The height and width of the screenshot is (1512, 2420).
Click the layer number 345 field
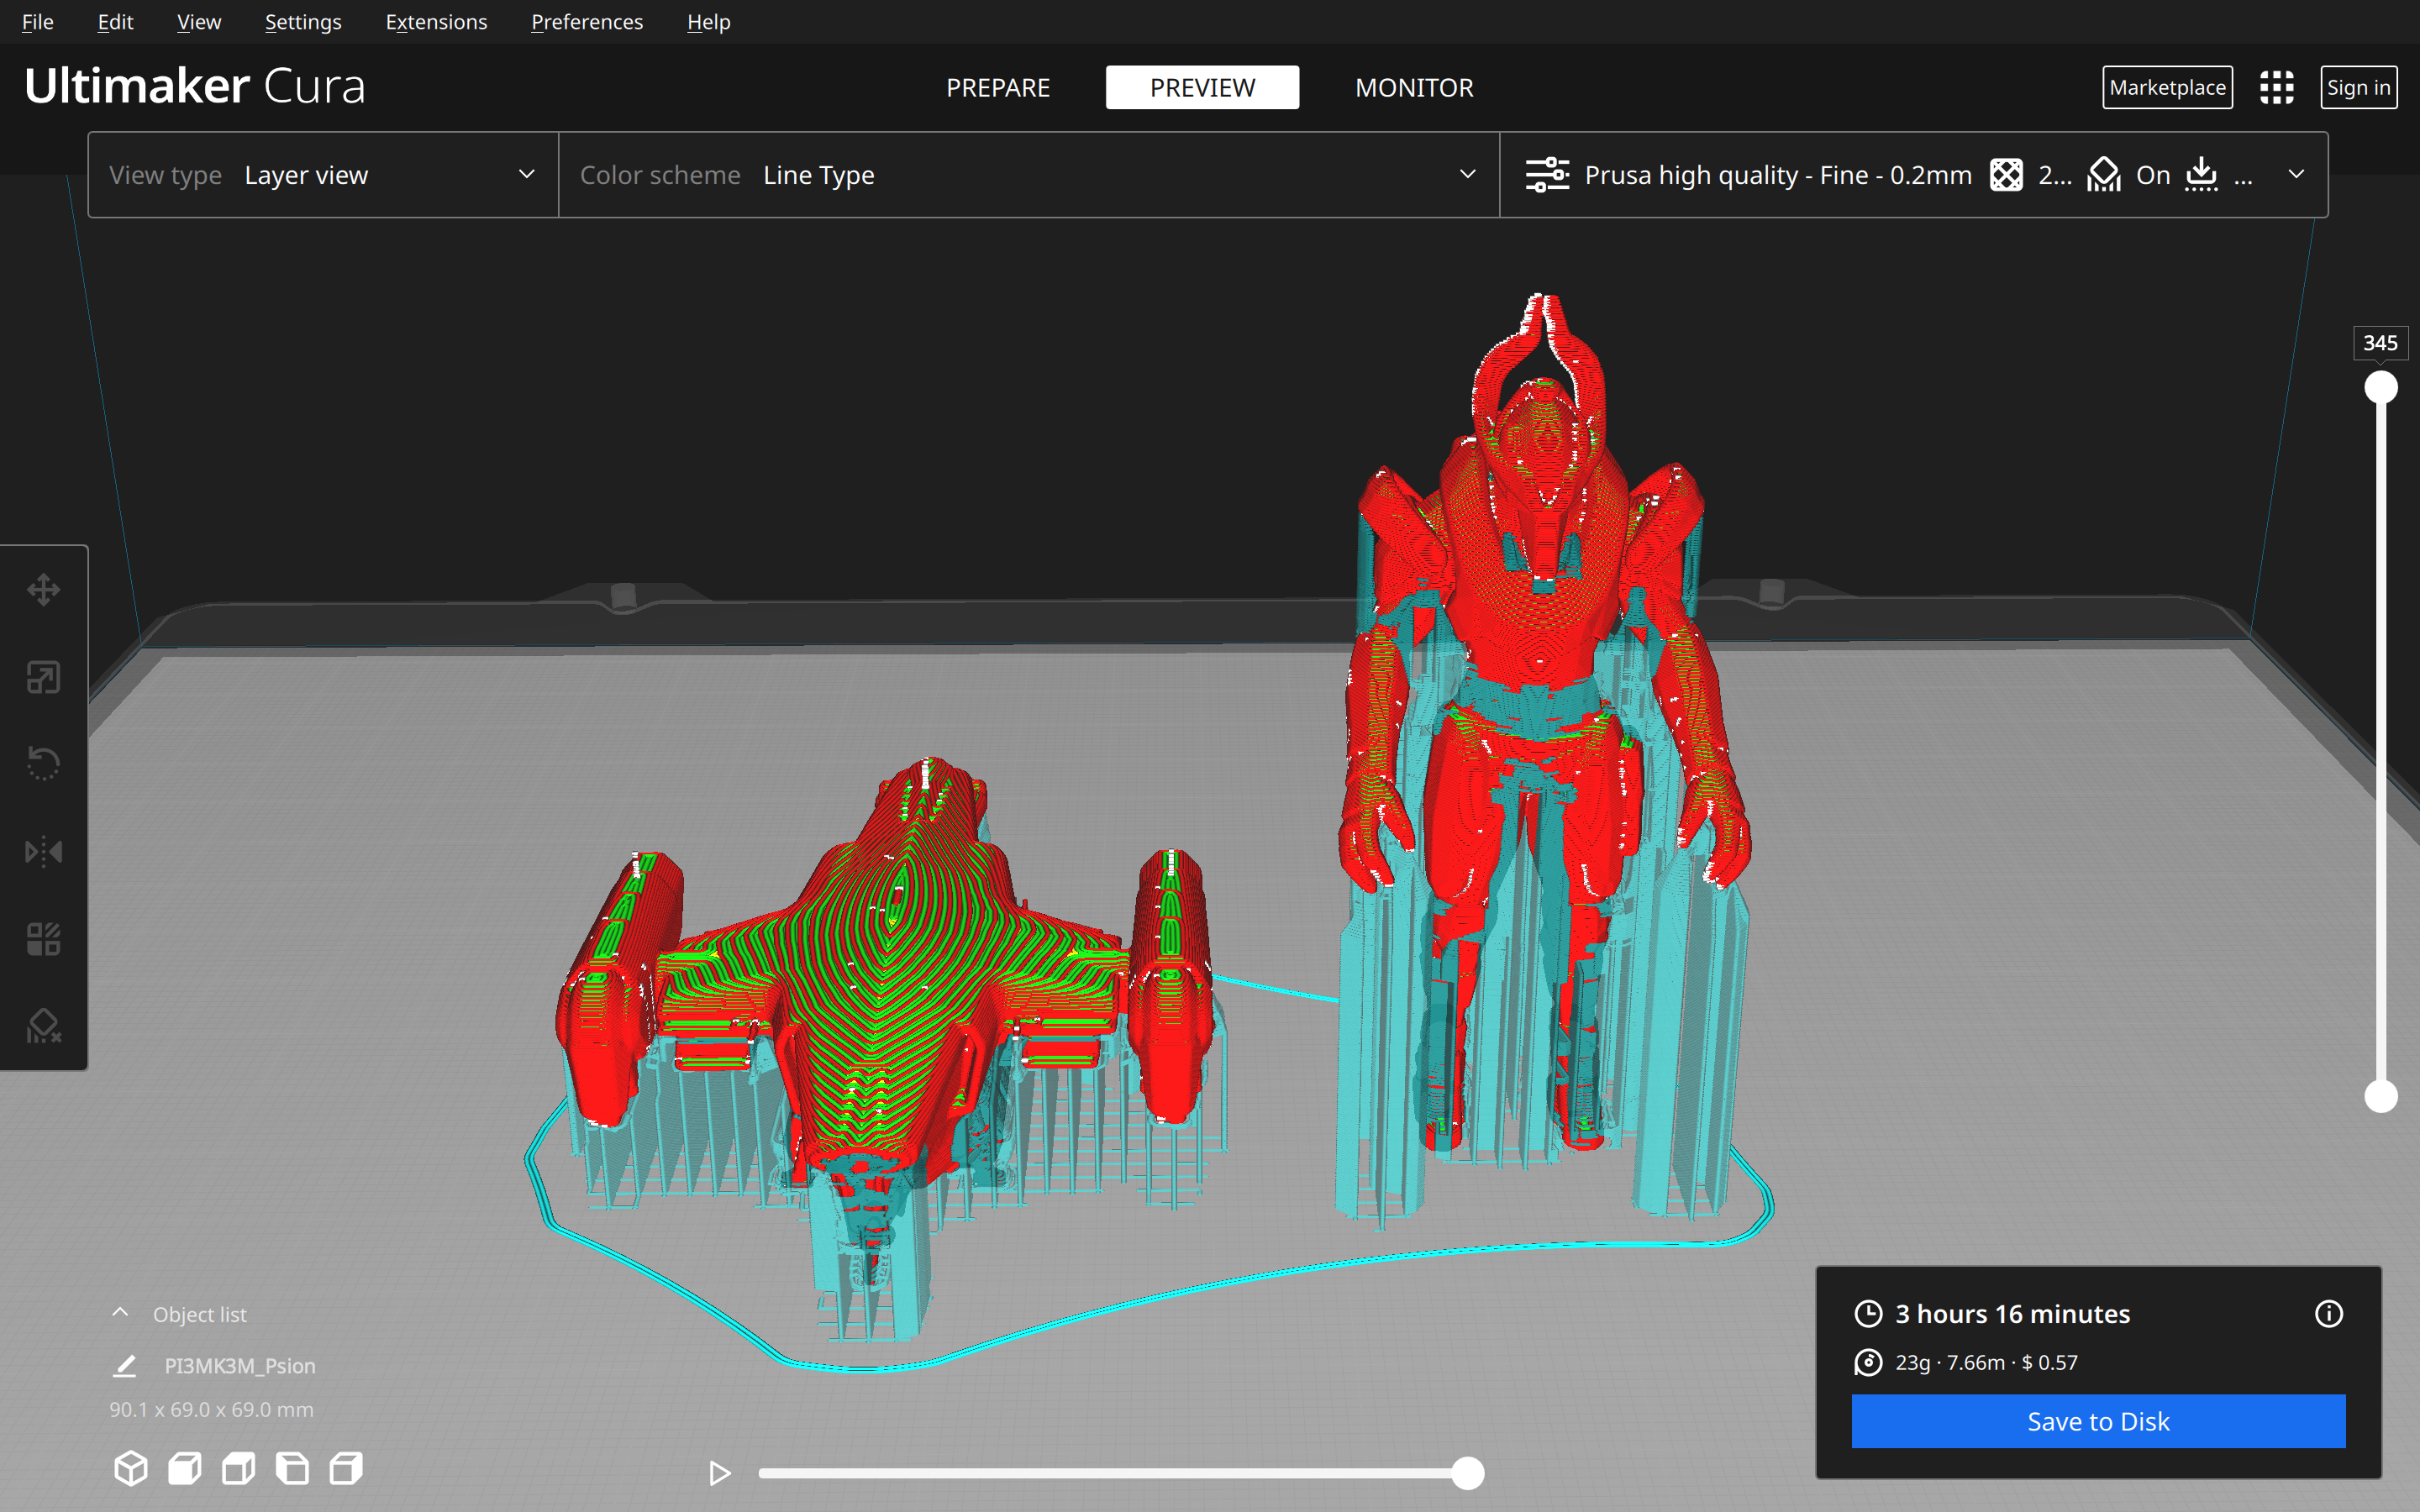pos(2380,343)
